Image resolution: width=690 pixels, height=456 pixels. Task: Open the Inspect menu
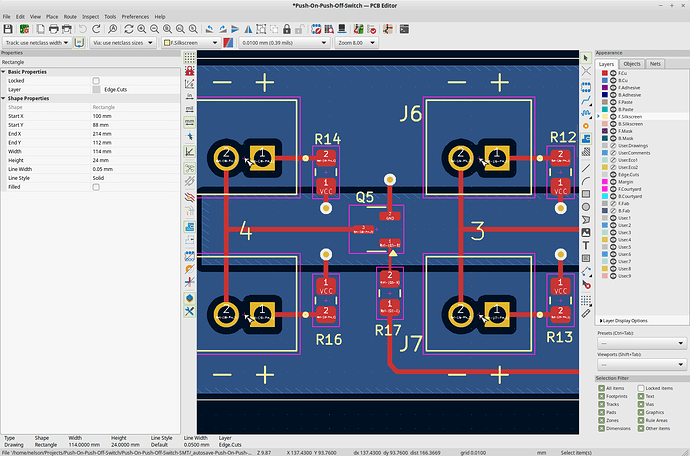pos(90,17)
